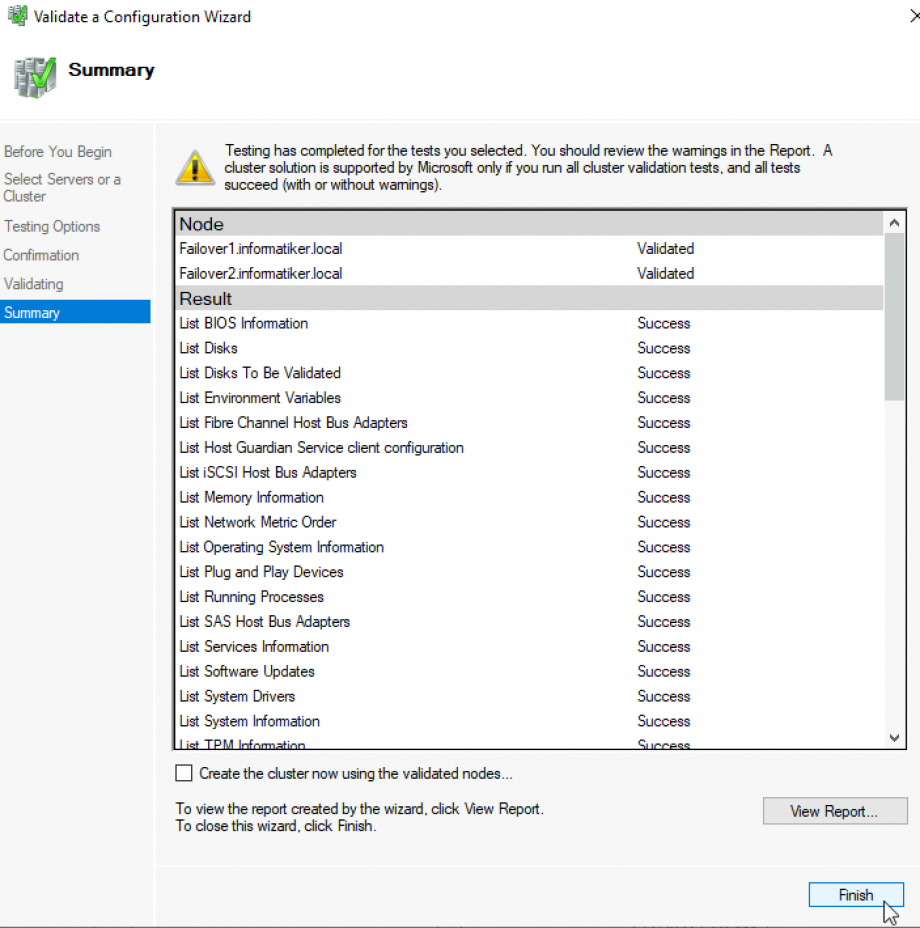This screenshot has height=928, width=920.
Task: Select the Before You Begin step
Action: [x=57, y=151]
